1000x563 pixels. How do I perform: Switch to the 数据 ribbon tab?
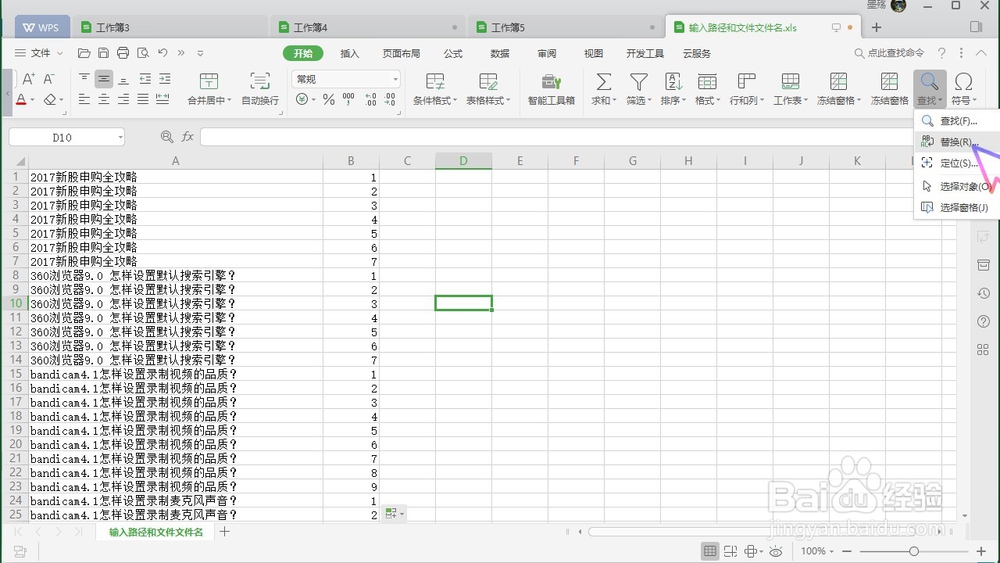[500, 54]
